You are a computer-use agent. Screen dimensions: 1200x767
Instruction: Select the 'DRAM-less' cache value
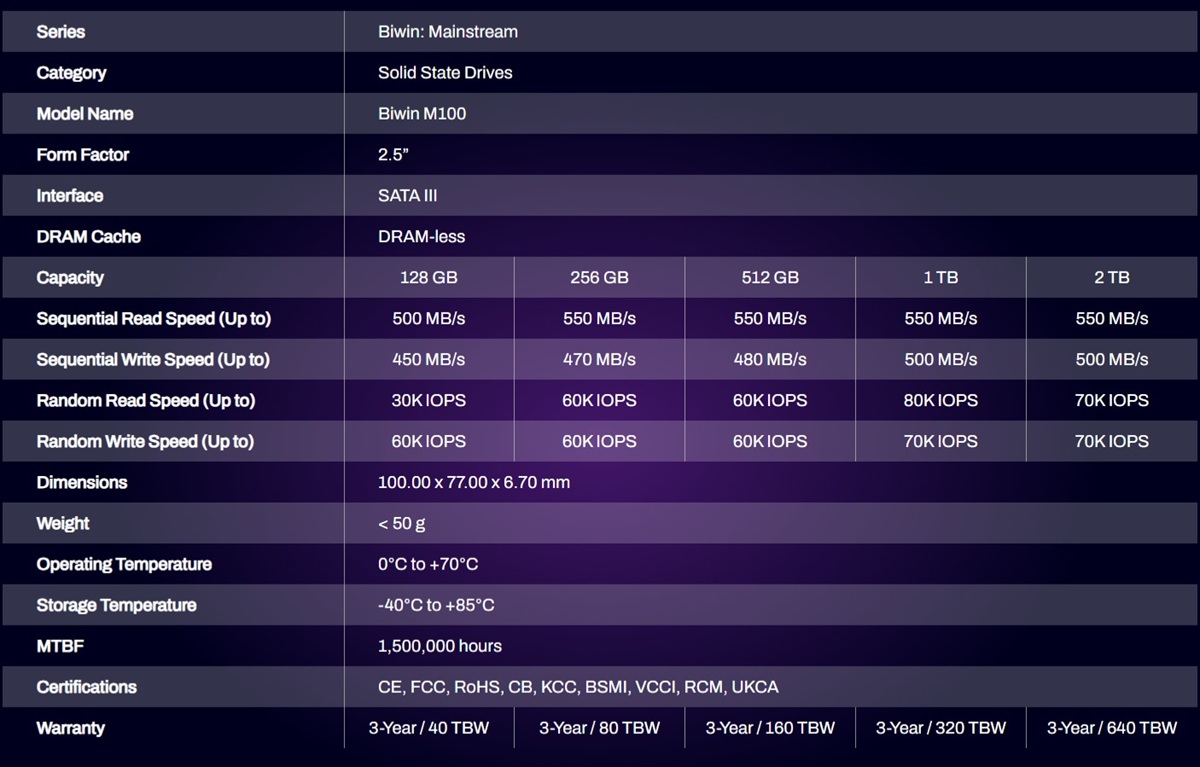click(x=421, y=237)
